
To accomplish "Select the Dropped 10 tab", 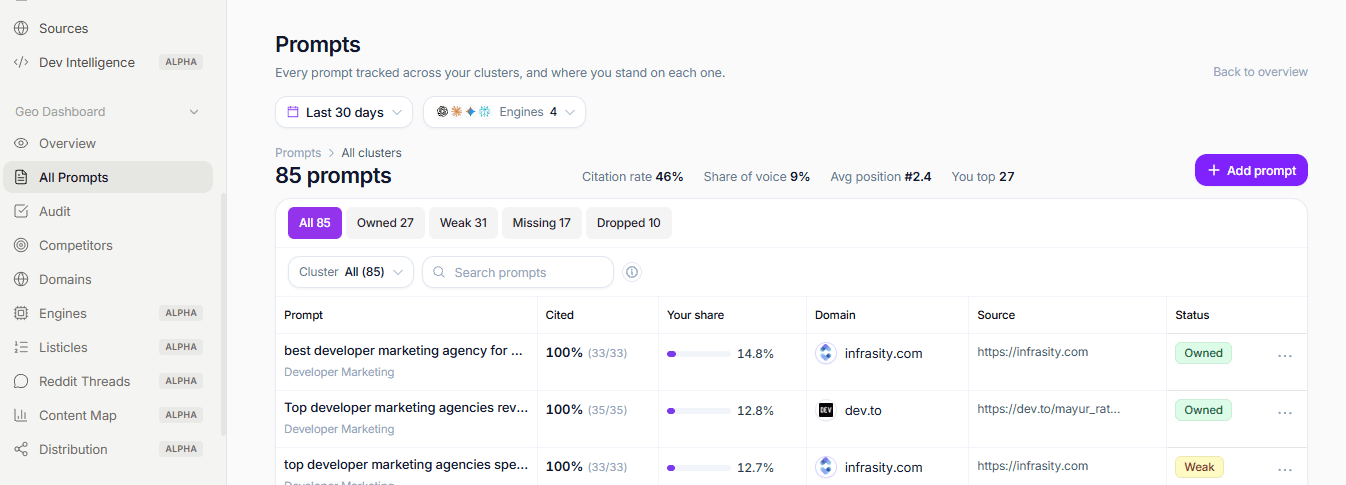I will coord(629,223).
